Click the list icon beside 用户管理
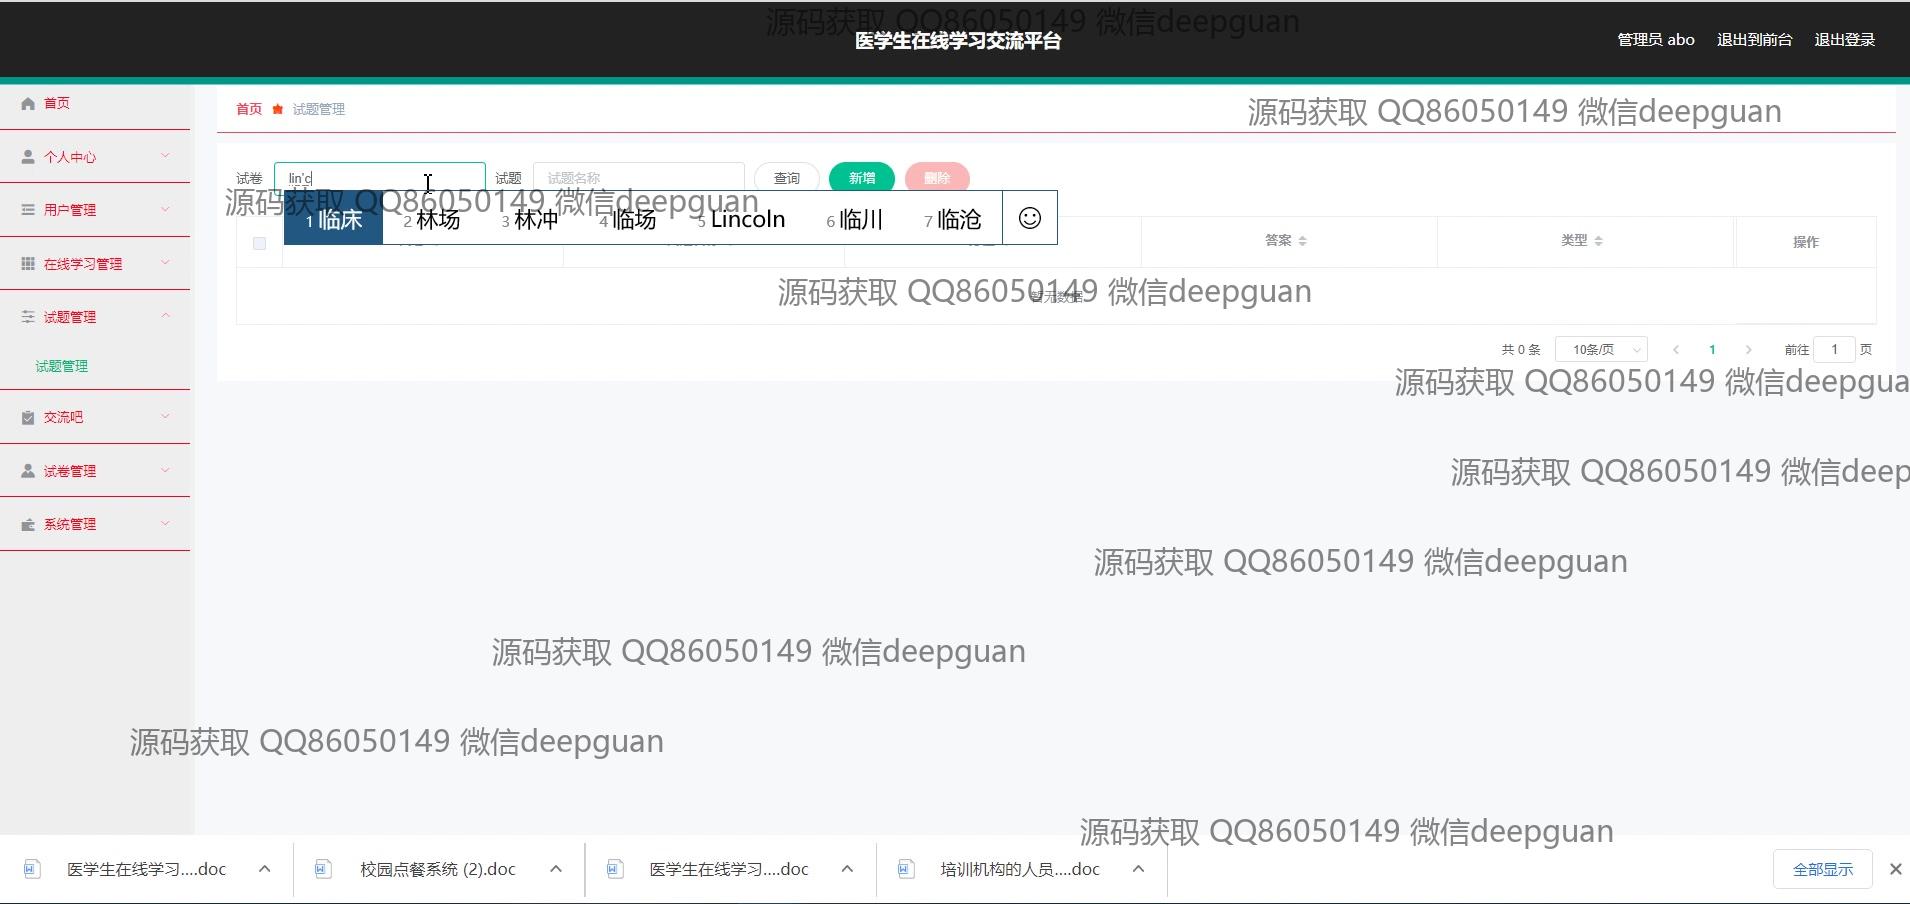The height and width of the screenshot is (904, 1910). (x=28, y=210)
